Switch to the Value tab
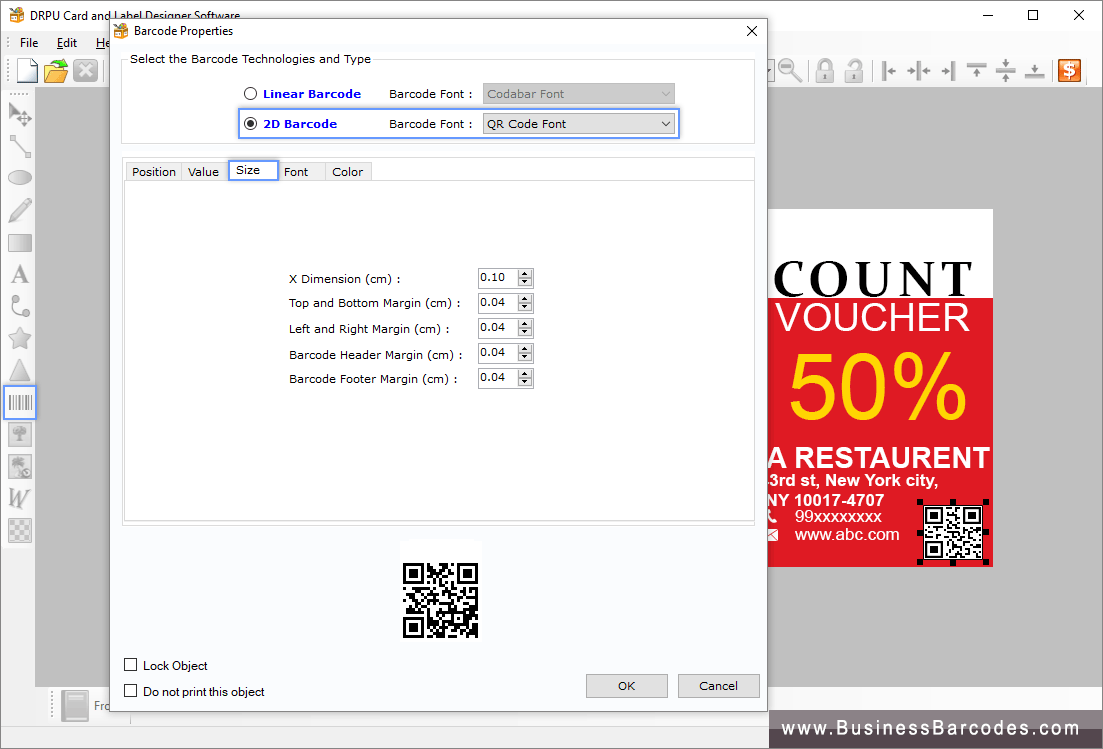 [203, 172]
